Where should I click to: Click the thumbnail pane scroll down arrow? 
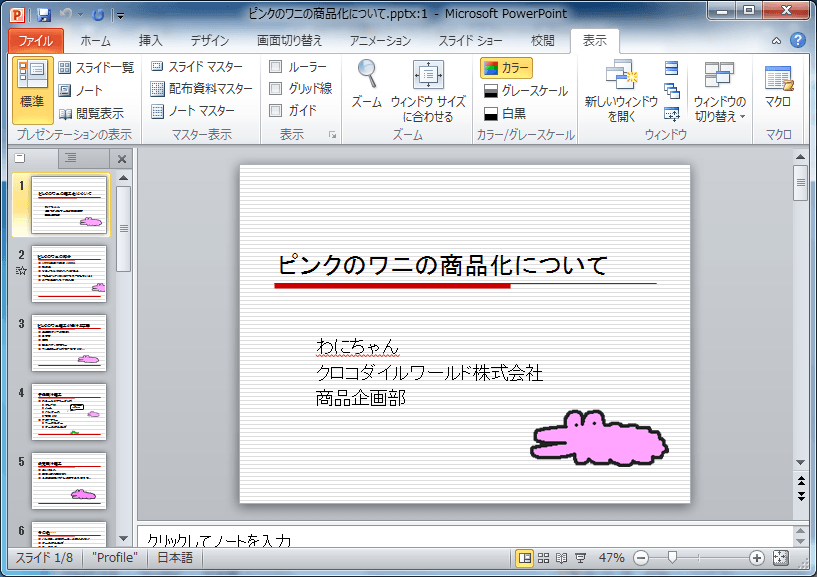[x=123, y=538]
